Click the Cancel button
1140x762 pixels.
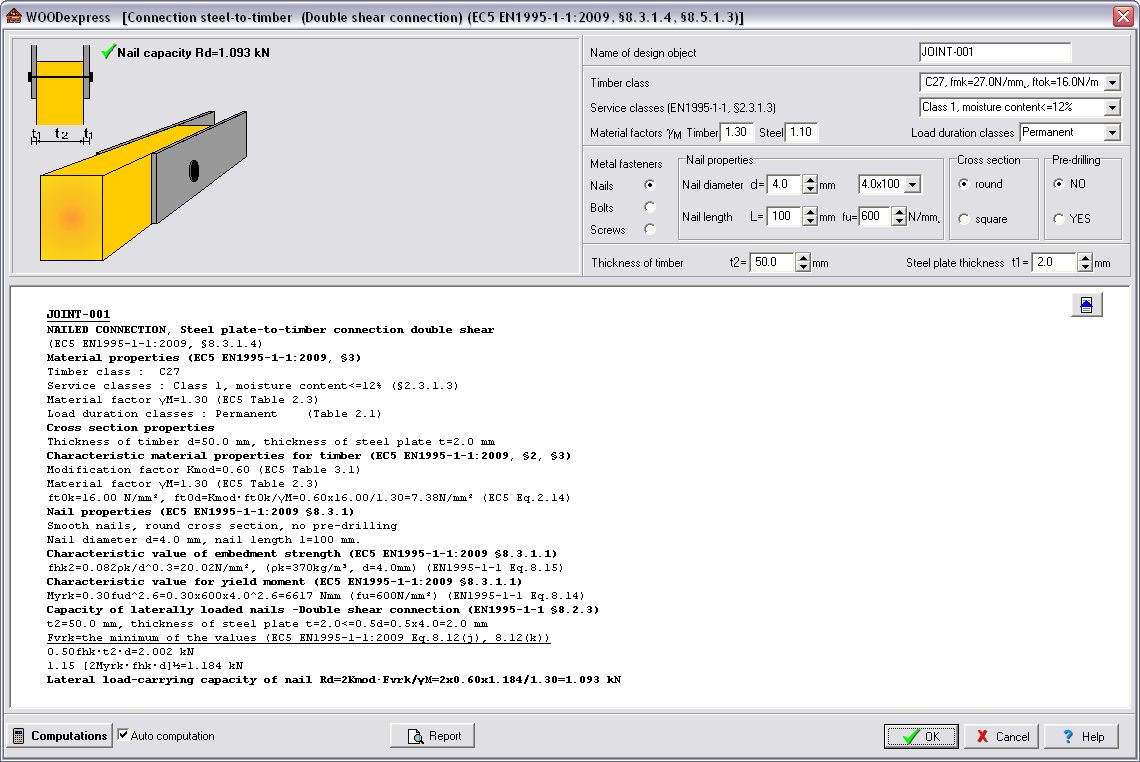click(1001, 737)
